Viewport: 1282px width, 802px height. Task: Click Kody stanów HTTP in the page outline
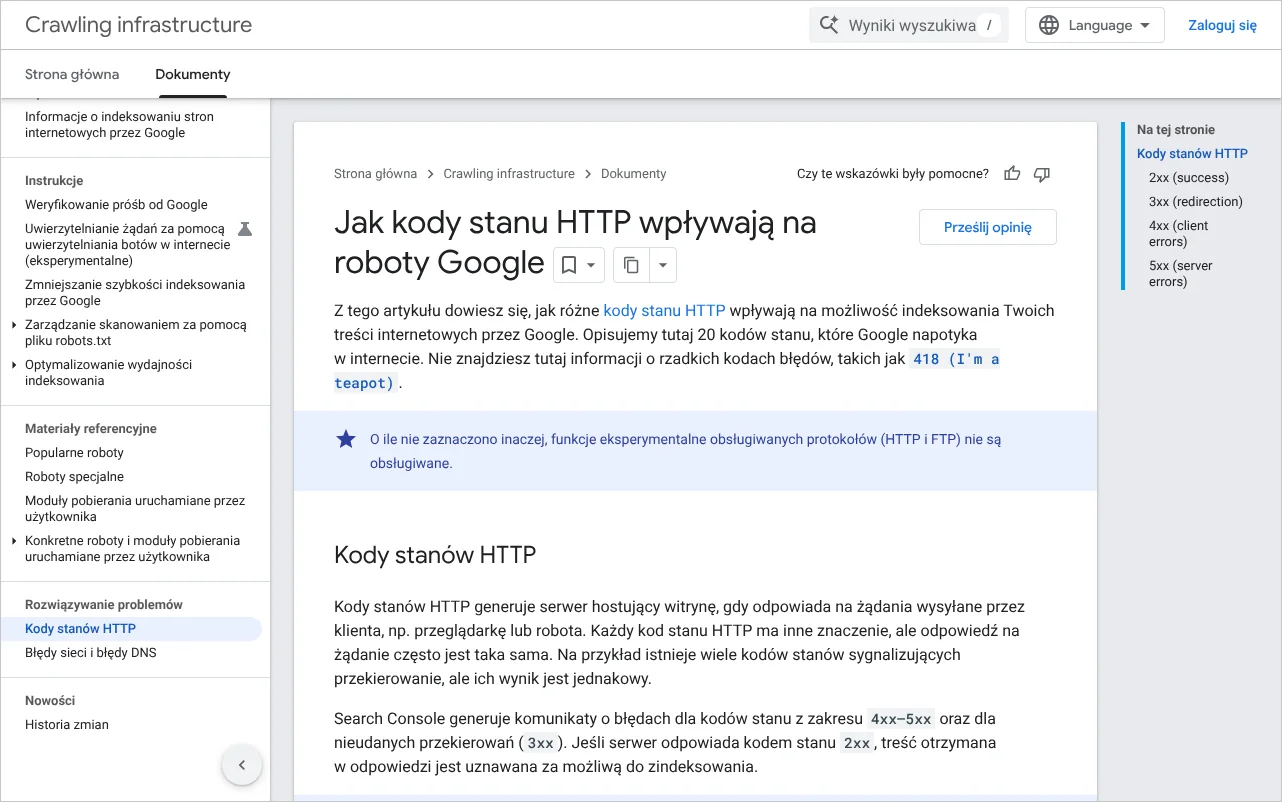1192,154
